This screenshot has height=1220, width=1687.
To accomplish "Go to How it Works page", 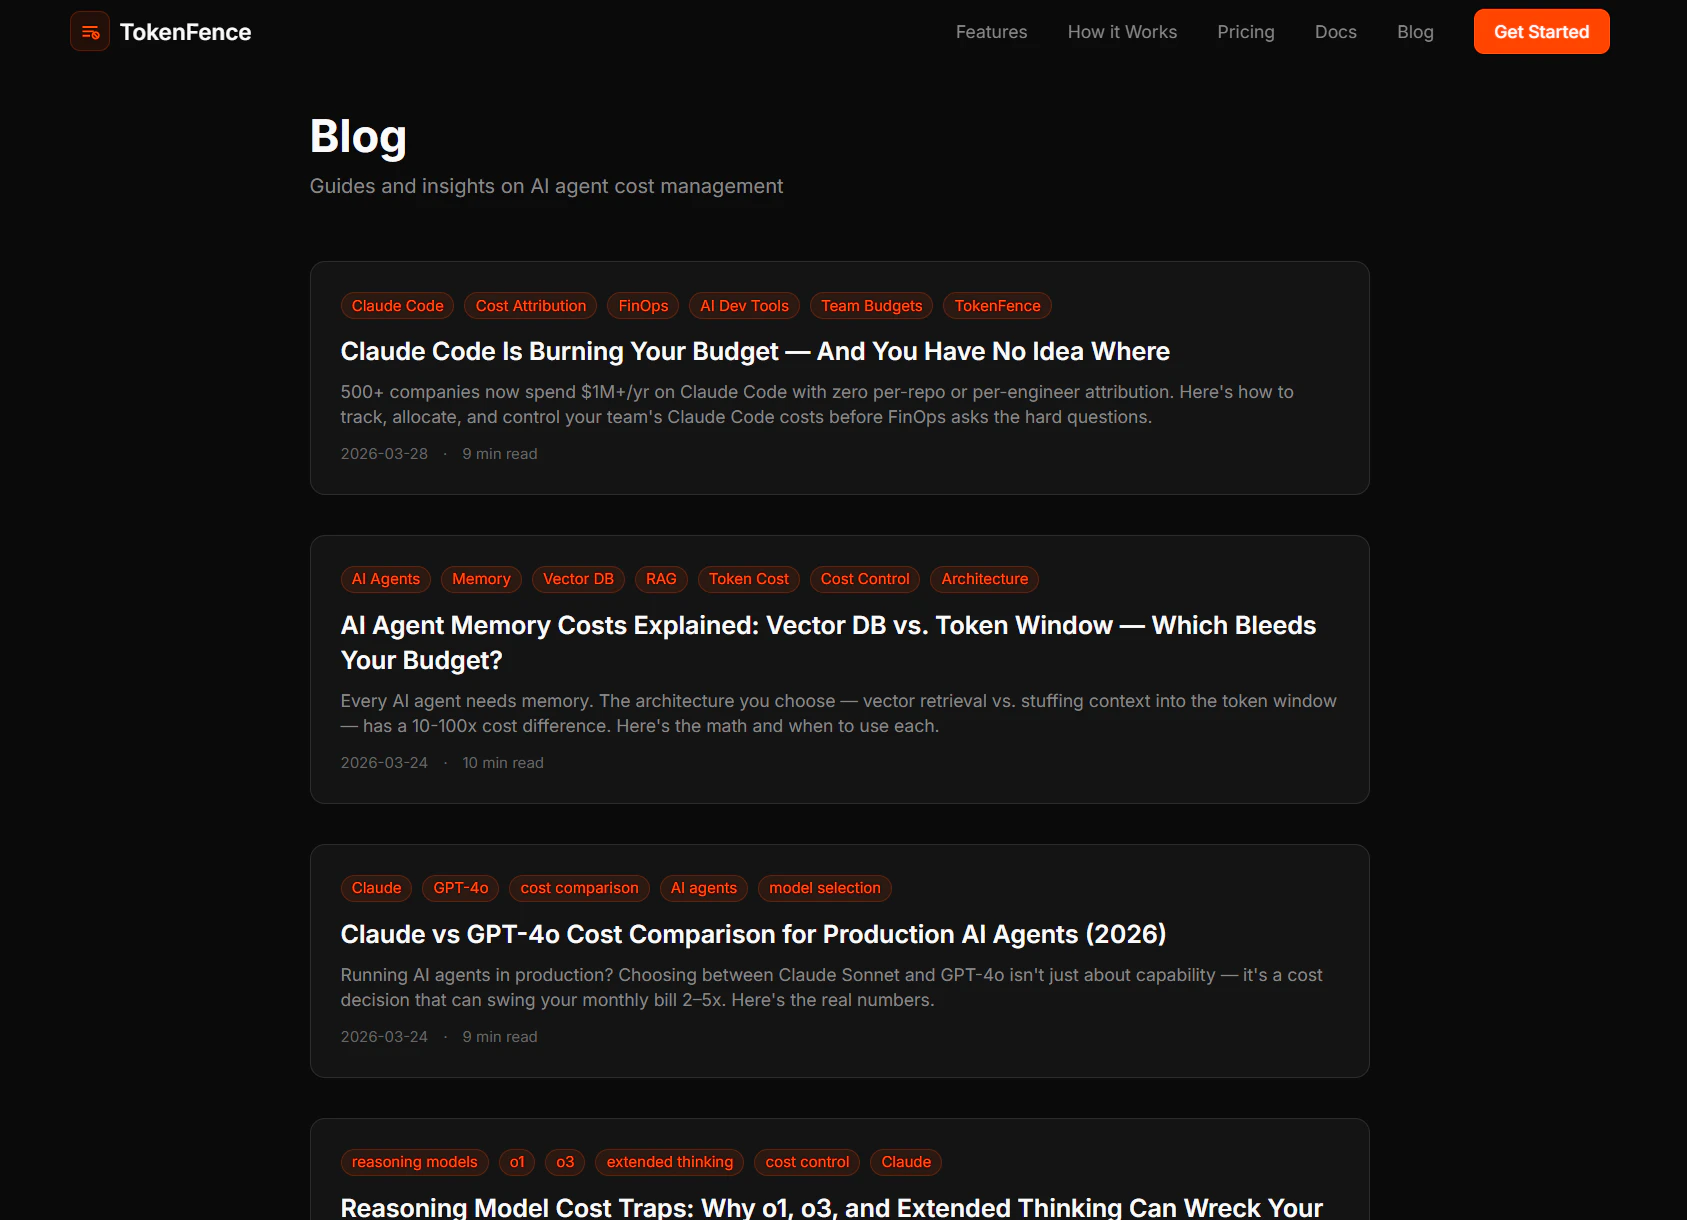I will (1122, 32).
